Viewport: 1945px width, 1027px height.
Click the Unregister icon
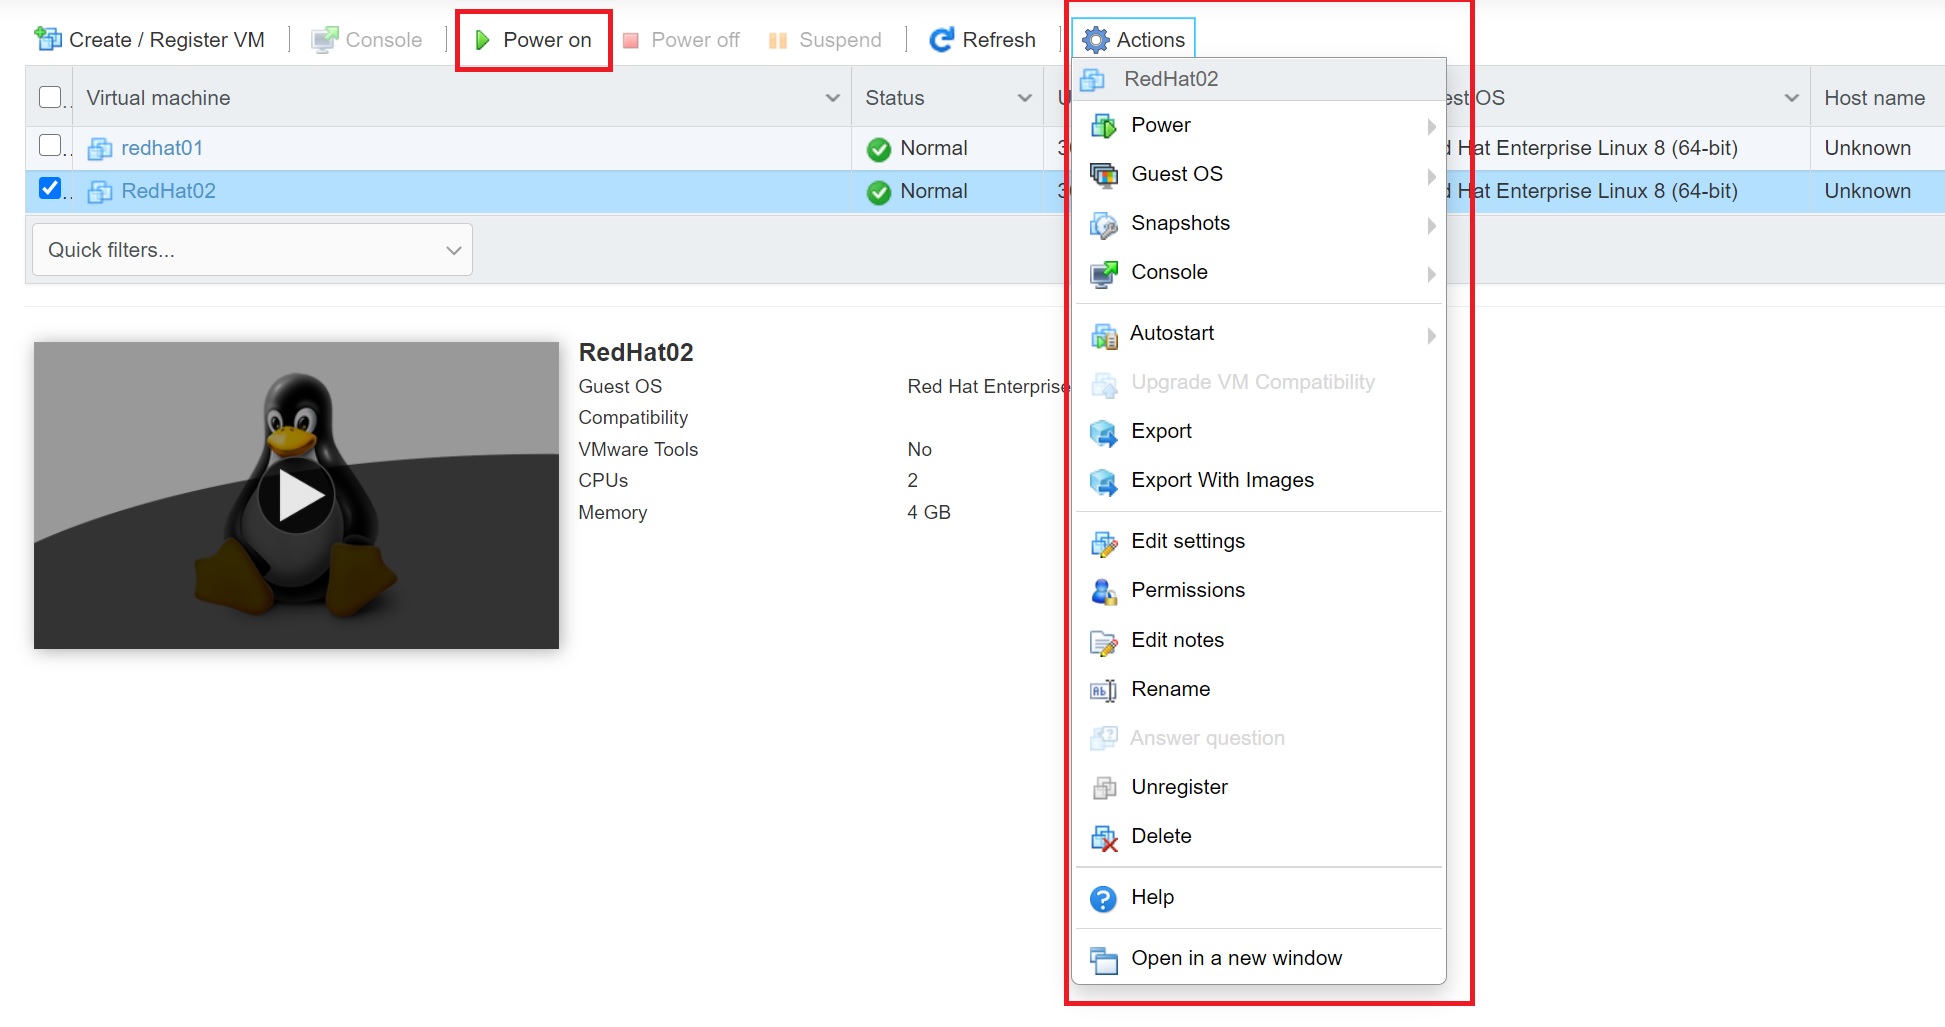[1104, 788]
